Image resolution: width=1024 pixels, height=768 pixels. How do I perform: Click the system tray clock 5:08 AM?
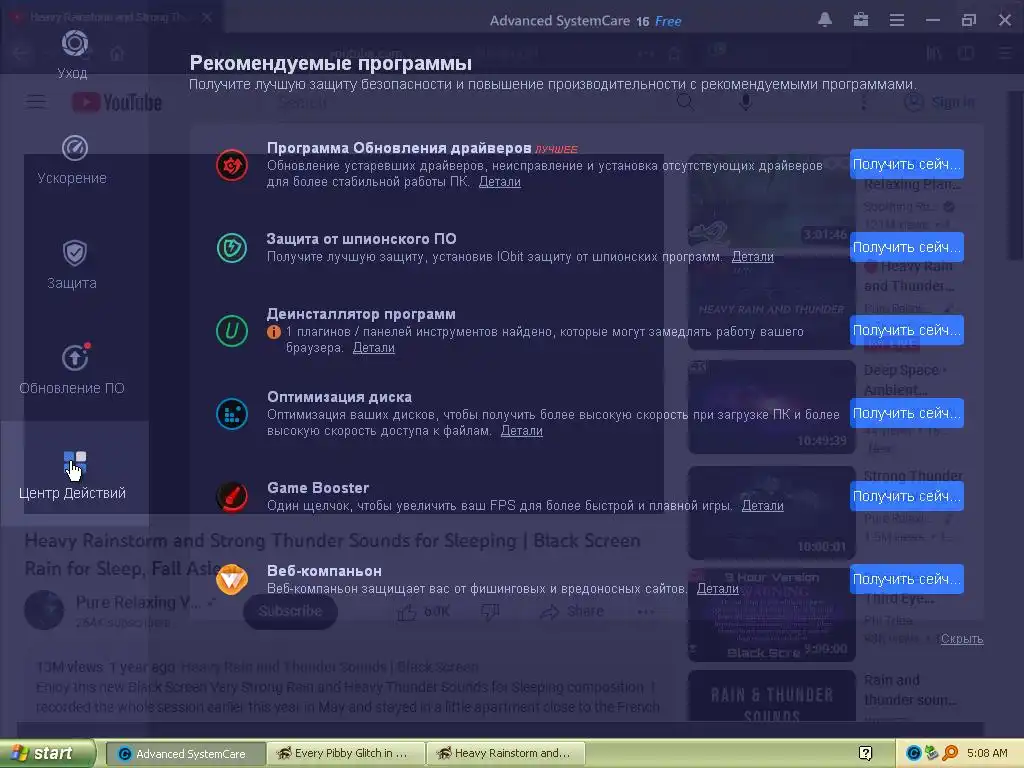[987, 754]
